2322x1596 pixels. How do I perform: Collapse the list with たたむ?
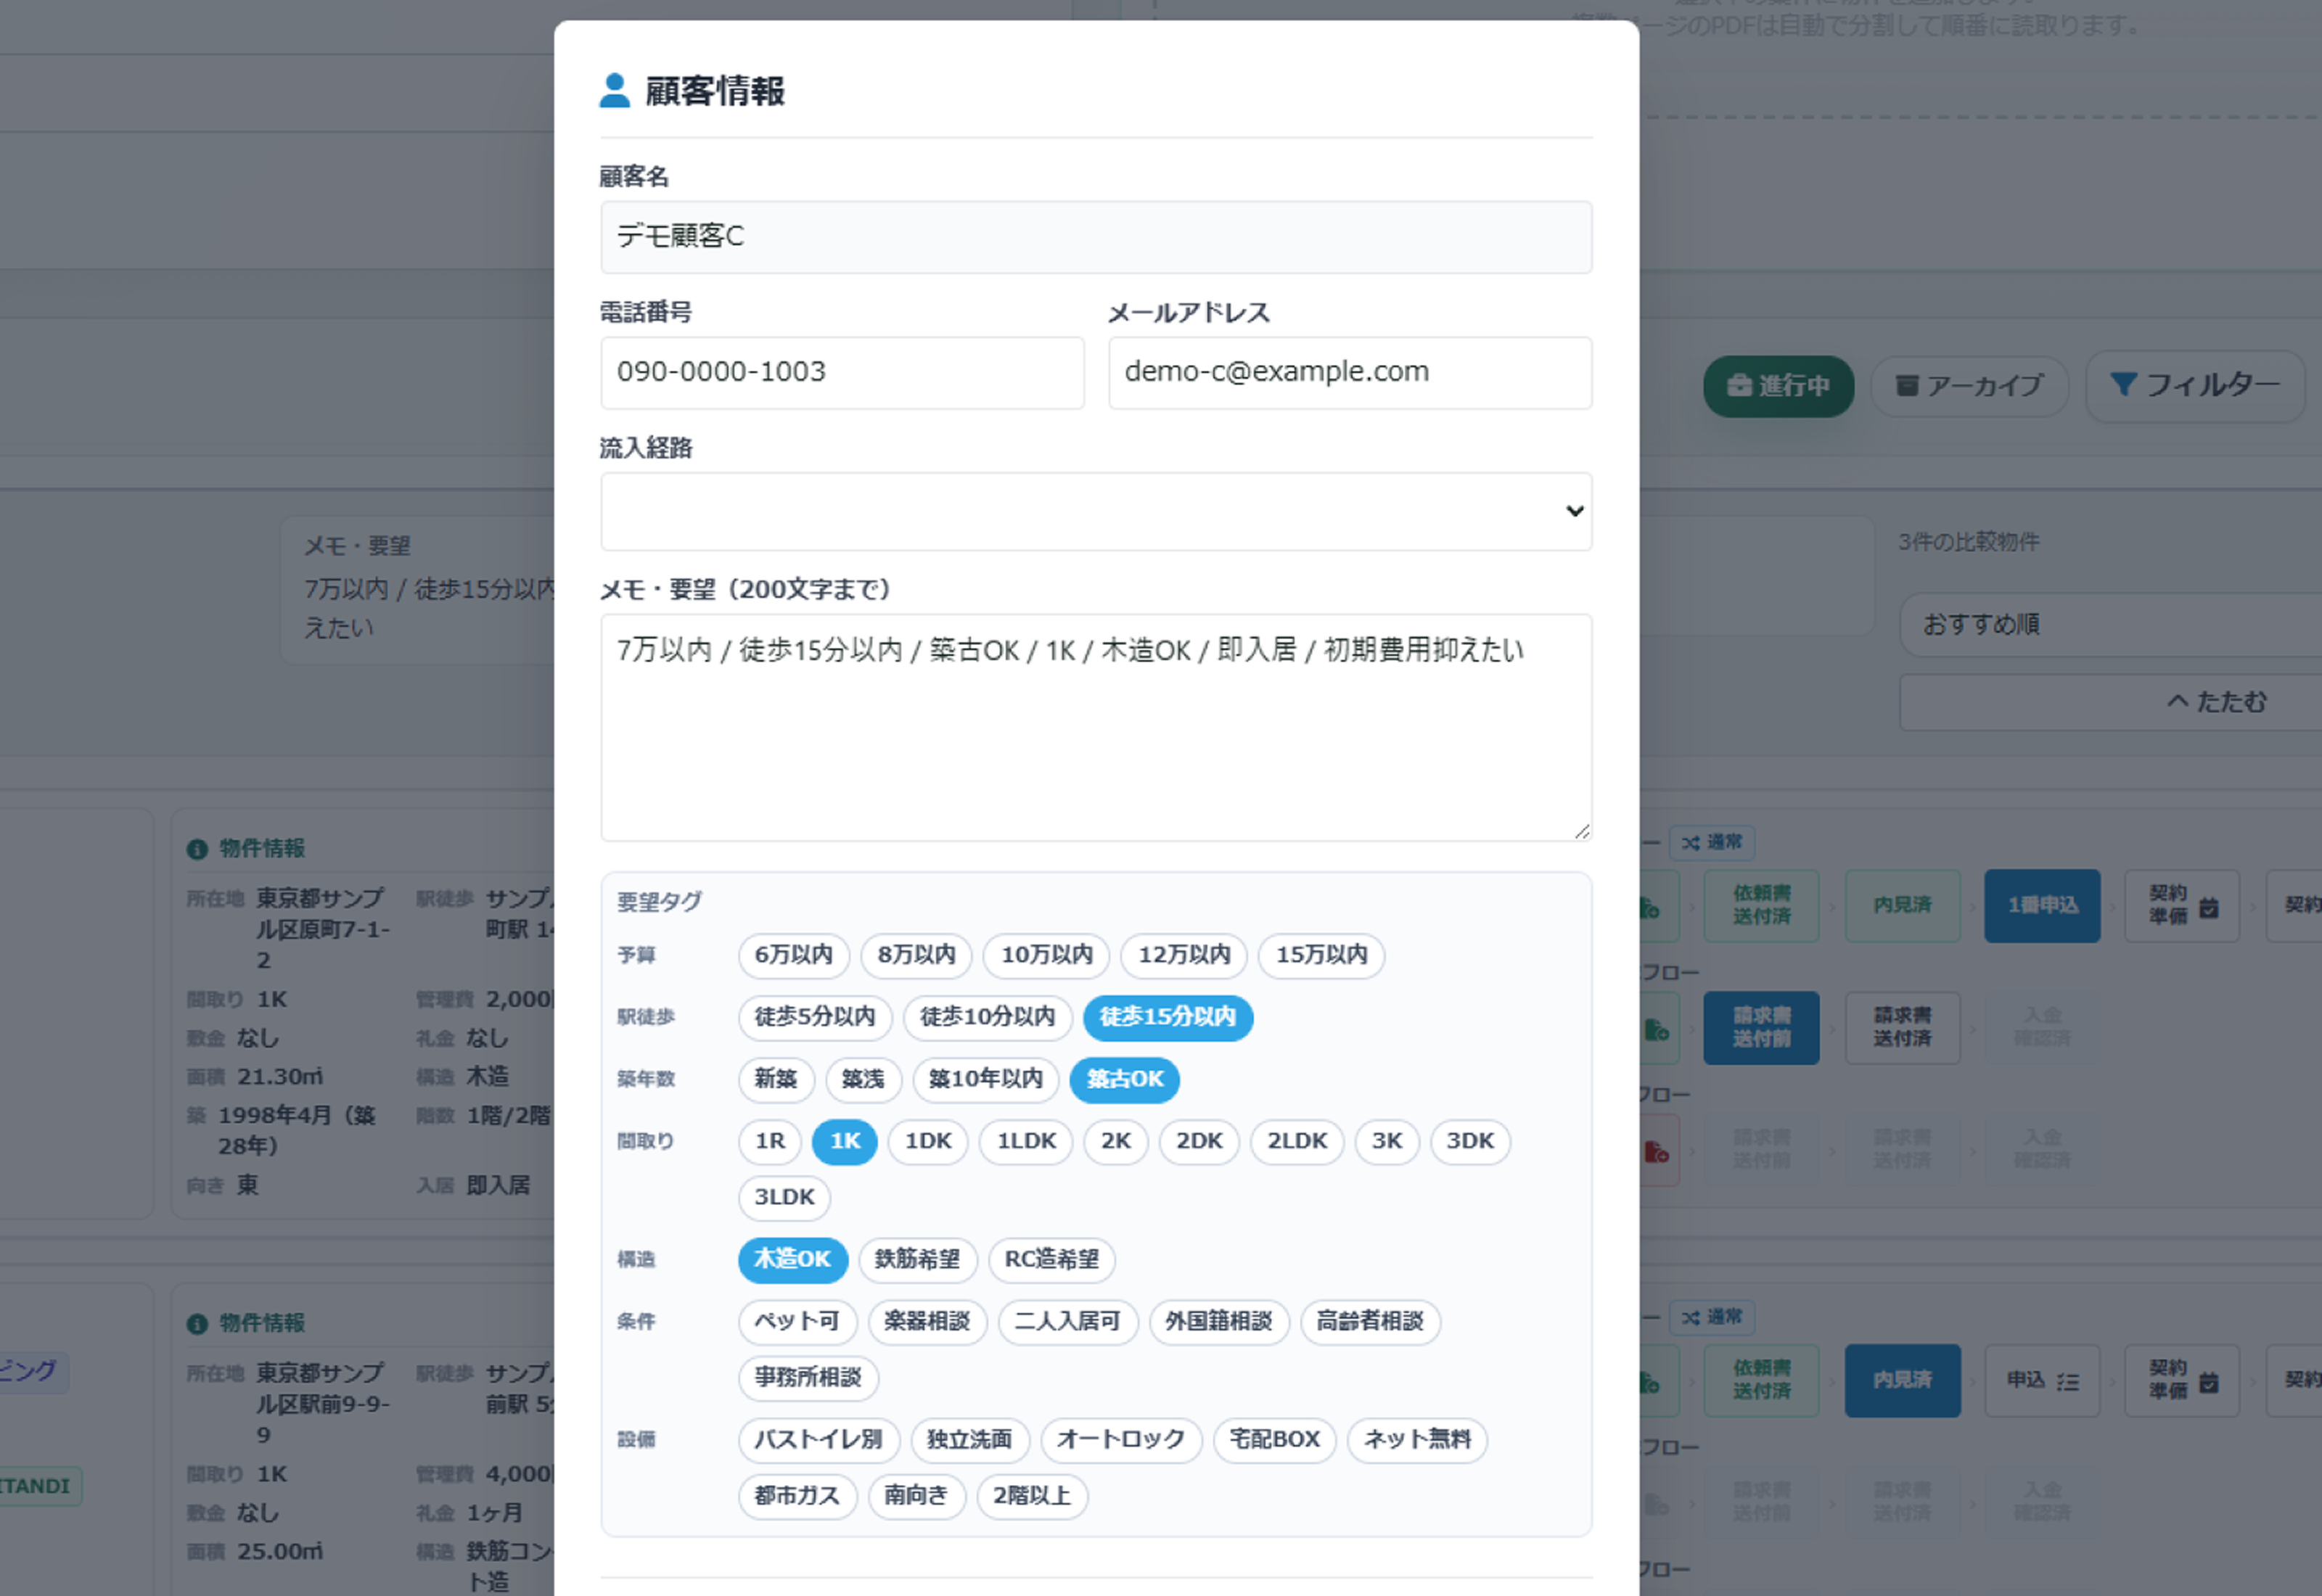[2110, 702]
